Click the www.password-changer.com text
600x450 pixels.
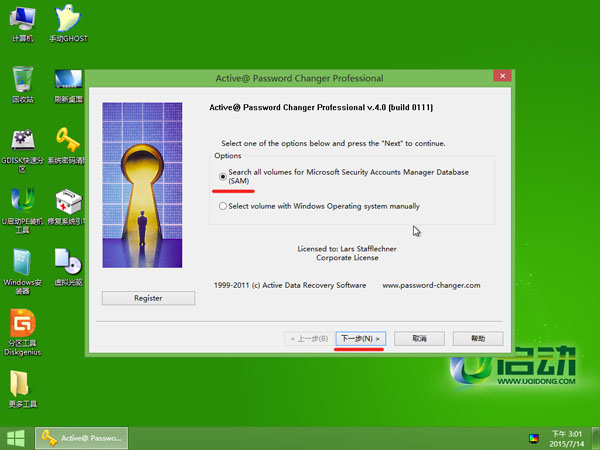[x=431, y=285]
